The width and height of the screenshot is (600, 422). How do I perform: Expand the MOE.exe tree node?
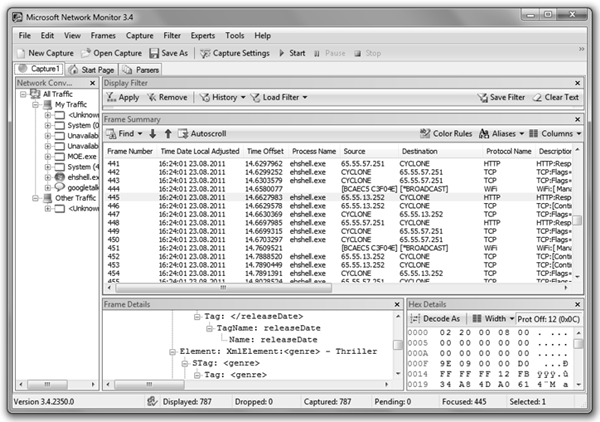point(47,156)
